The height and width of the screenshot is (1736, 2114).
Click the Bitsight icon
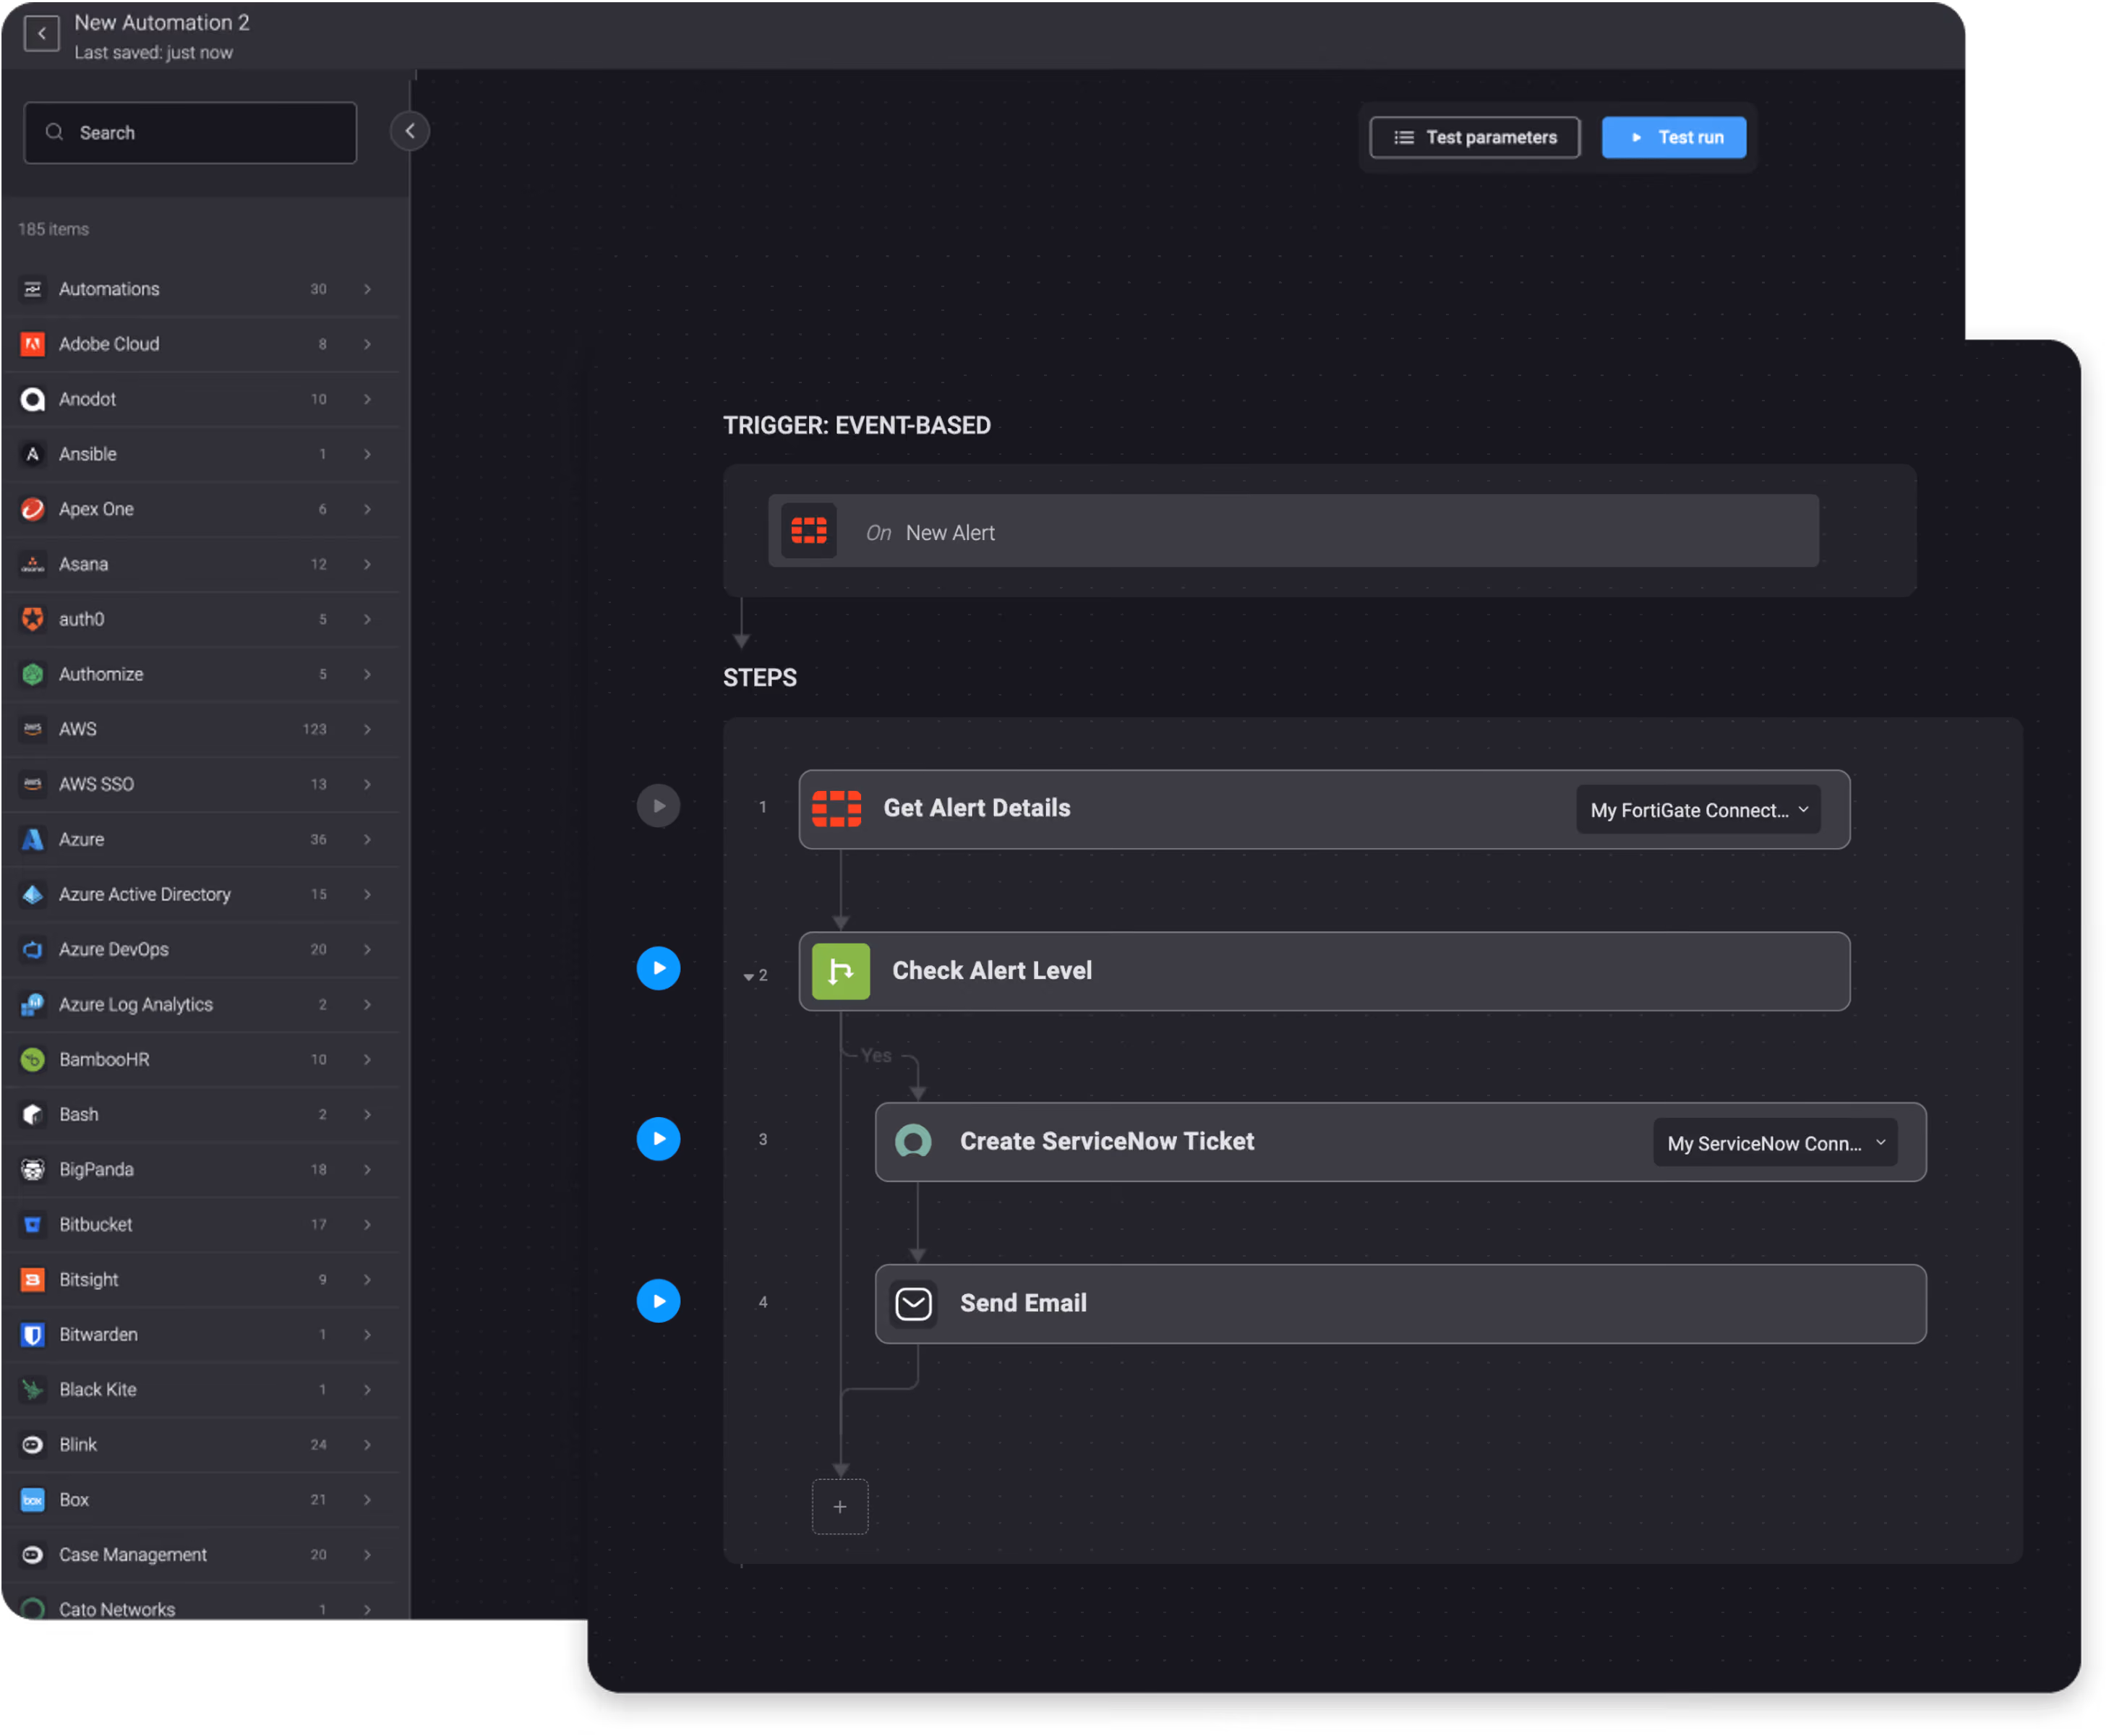pos(33,1279)
